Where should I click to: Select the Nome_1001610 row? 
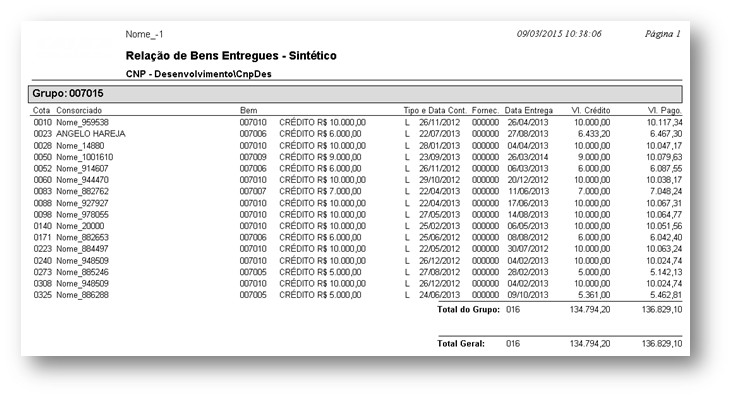pyautogui.click(x=357, y=157)
